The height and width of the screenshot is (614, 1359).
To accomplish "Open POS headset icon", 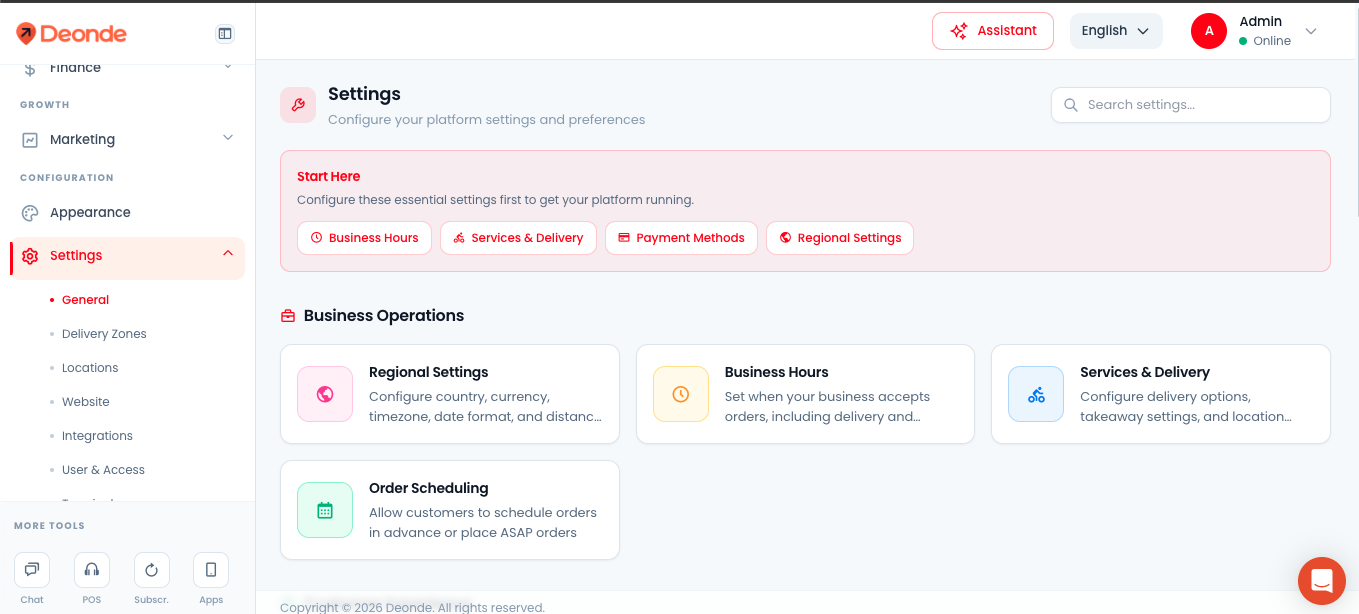I will (x=92, y=570).
